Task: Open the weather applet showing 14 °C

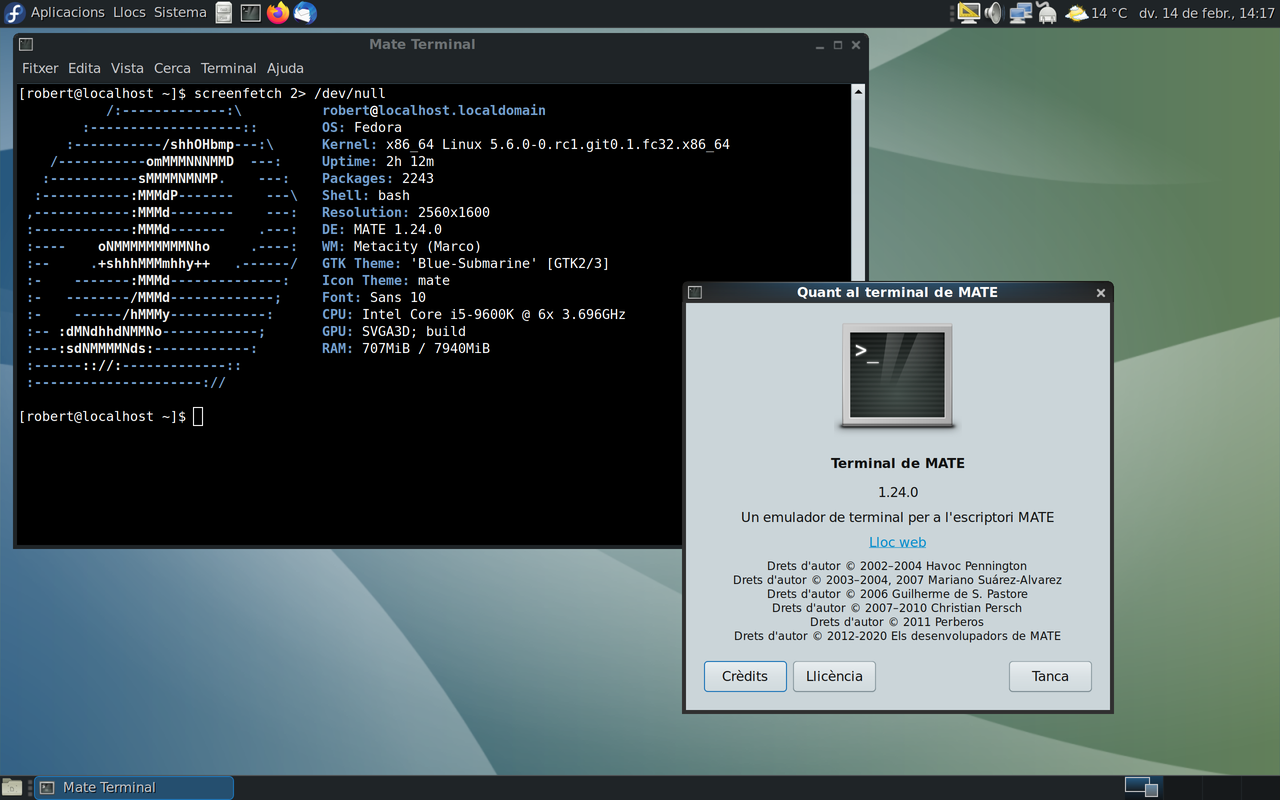Action: (1096, 13)
